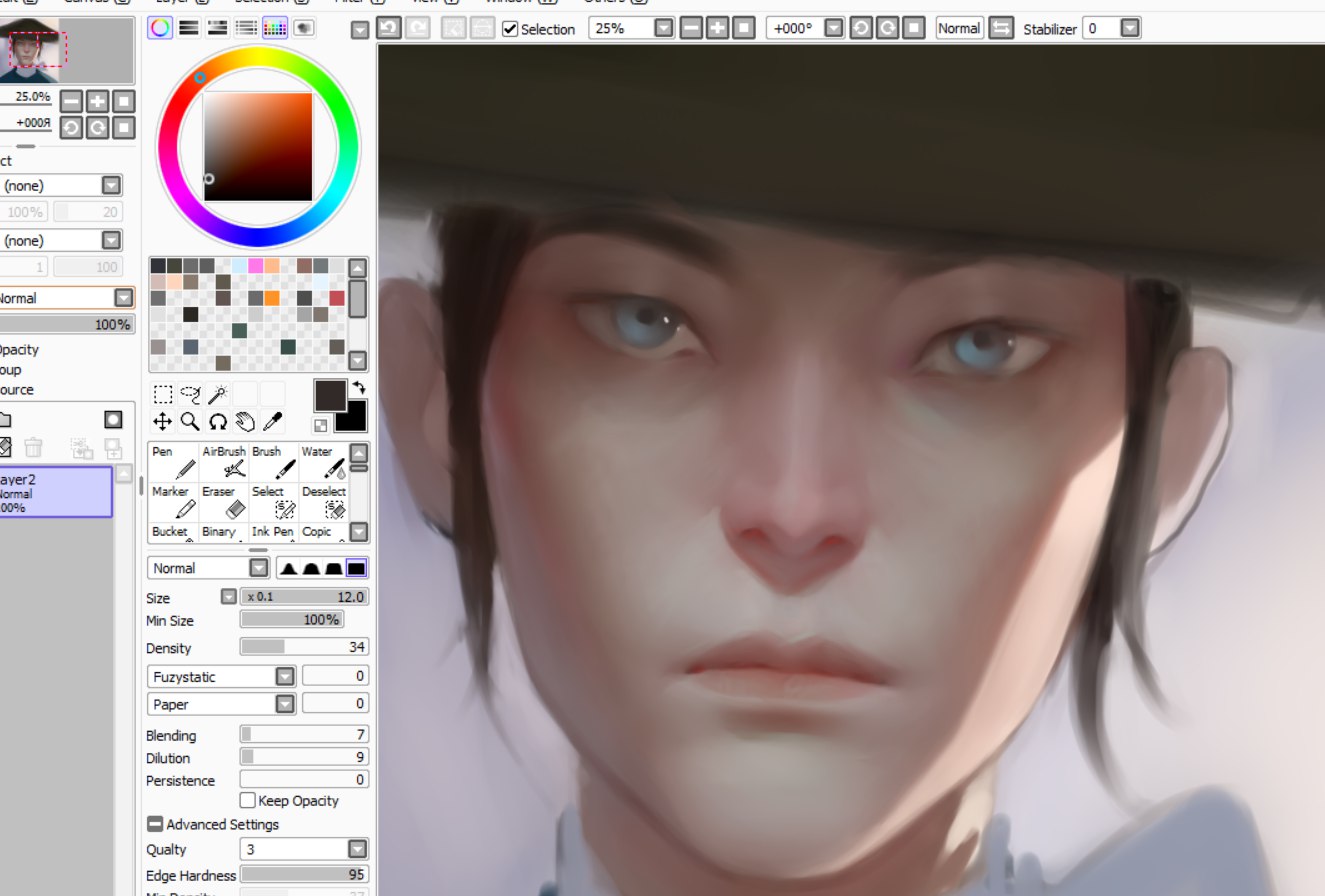Pick the orange swatch in the palette
Image resolution: width=1325 pixels, height=896 pixels.
(272, 298)
